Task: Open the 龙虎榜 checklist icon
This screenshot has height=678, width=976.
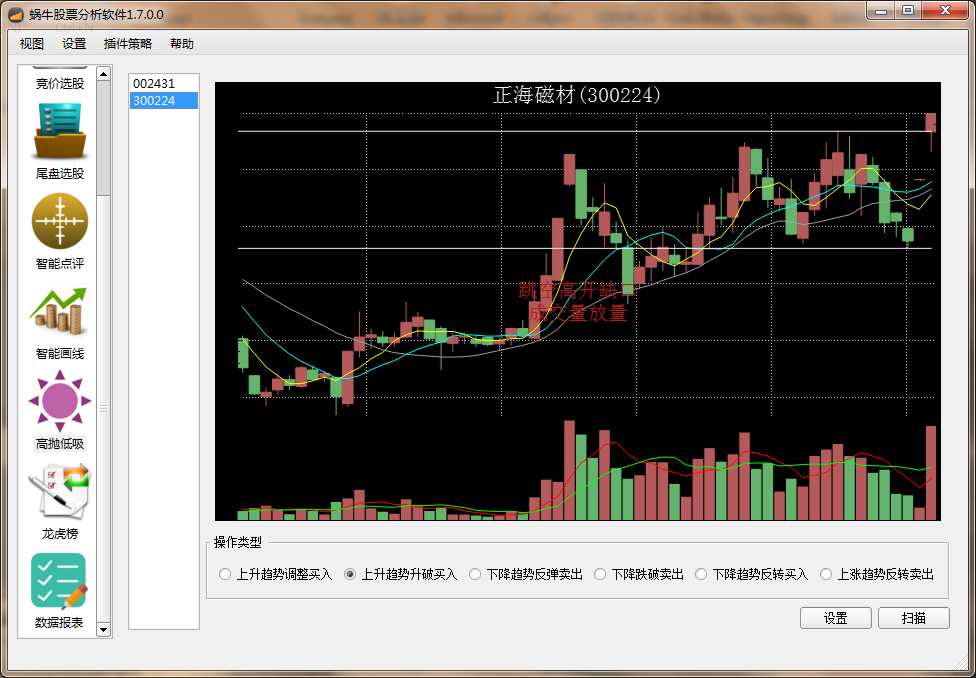Action: (60, 491)
